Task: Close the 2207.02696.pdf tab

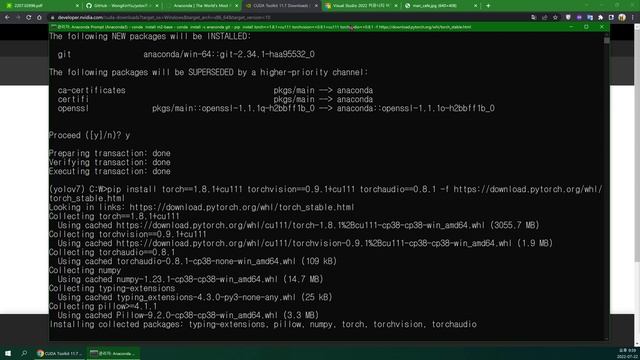Action: 77,6
